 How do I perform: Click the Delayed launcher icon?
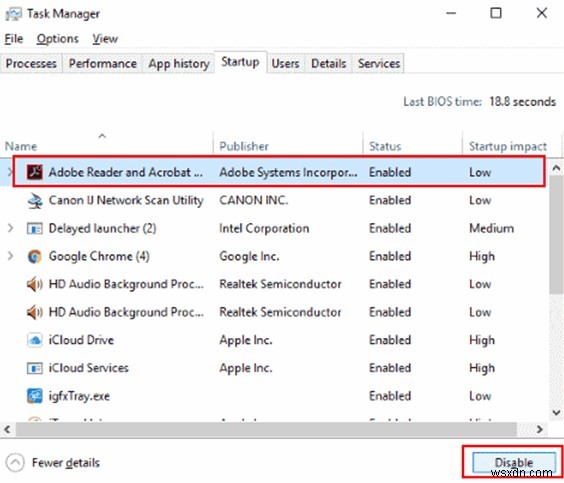pyautogui.click(x=35, y=228)
